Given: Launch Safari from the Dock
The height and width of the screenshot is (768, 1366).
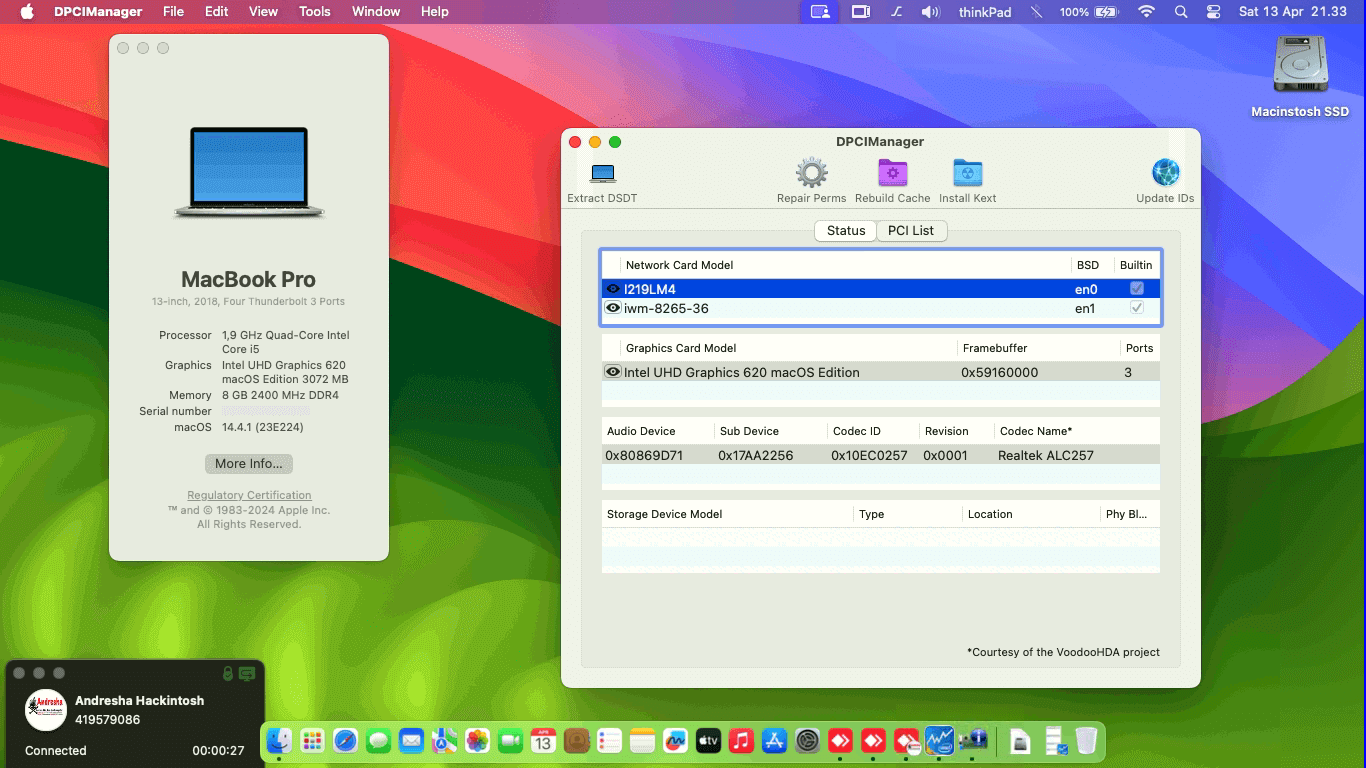Looking at the screenshot, I should click(x=346, y=741).
